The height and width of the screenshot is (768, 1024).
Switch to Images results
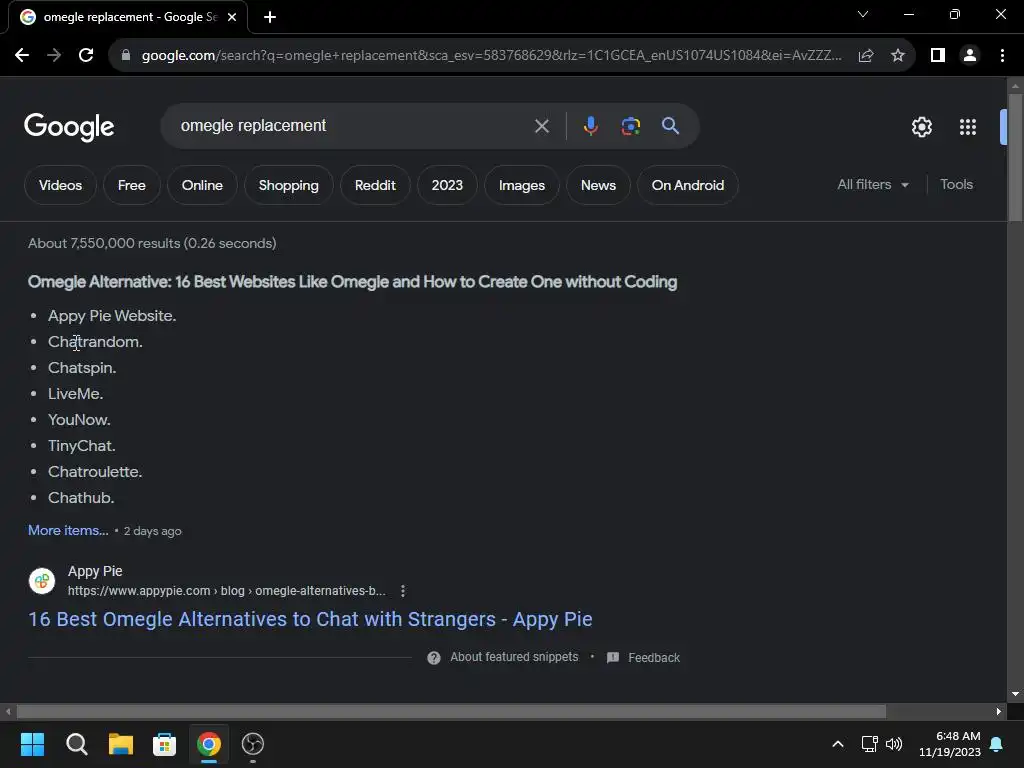coord(522,185)
